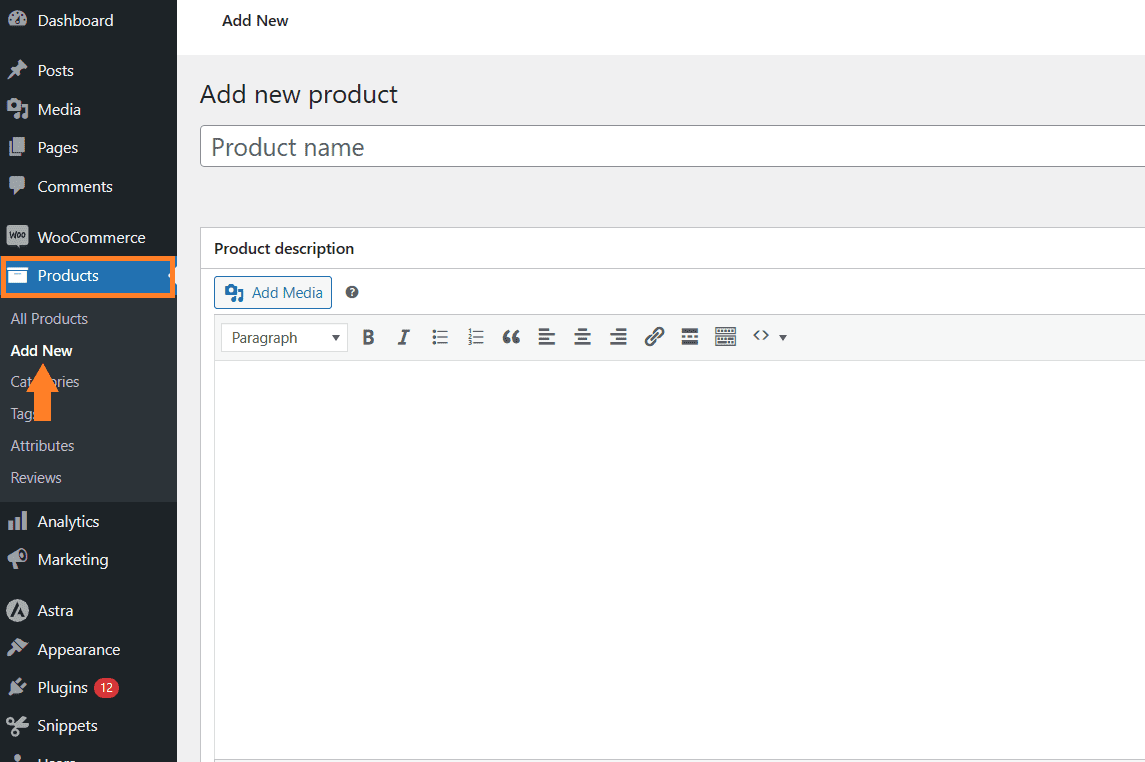The width and height of the screenshot is (1145, 762).
Task: Toggle the toolbar keyboard icon
Action: tap(725, 336)
